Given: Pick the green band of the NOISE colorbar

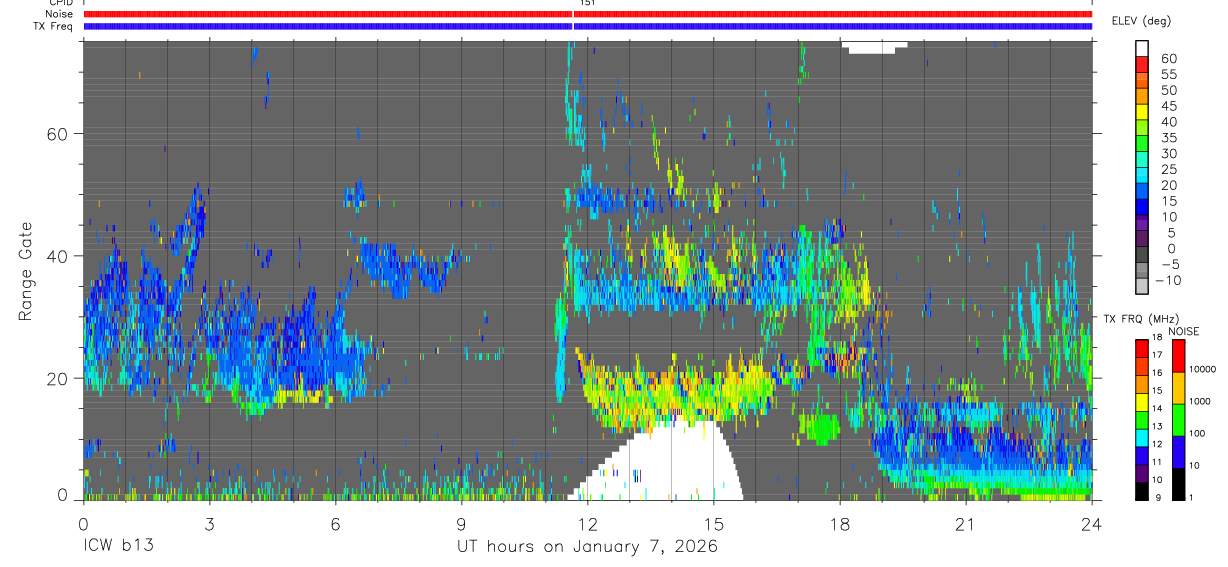Looking at the screenshot, I should coord(1178,420).
